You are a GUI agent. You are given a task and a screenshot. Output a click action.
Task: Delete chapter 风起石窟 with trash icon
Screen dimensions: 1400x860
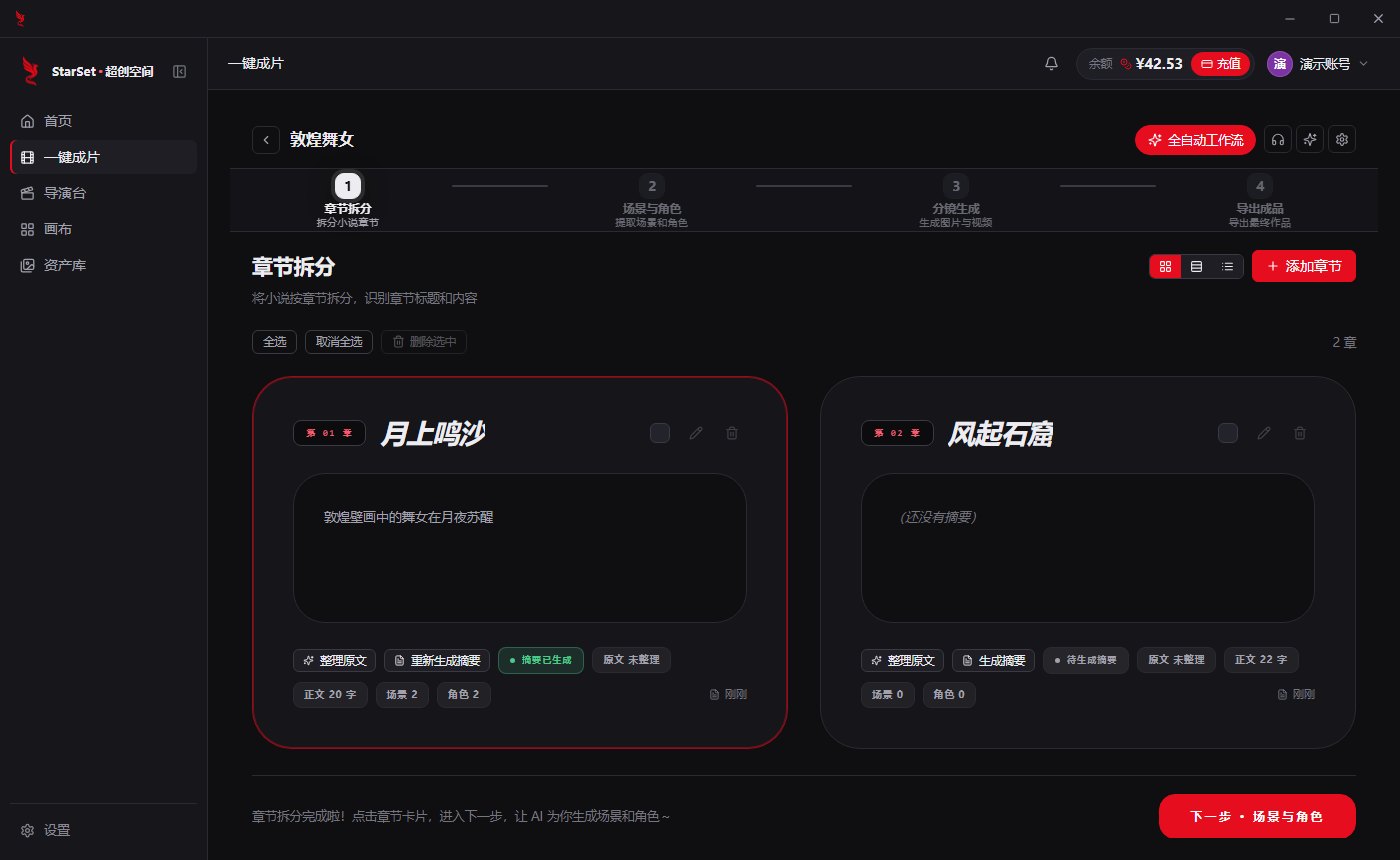pos(1300,433)
